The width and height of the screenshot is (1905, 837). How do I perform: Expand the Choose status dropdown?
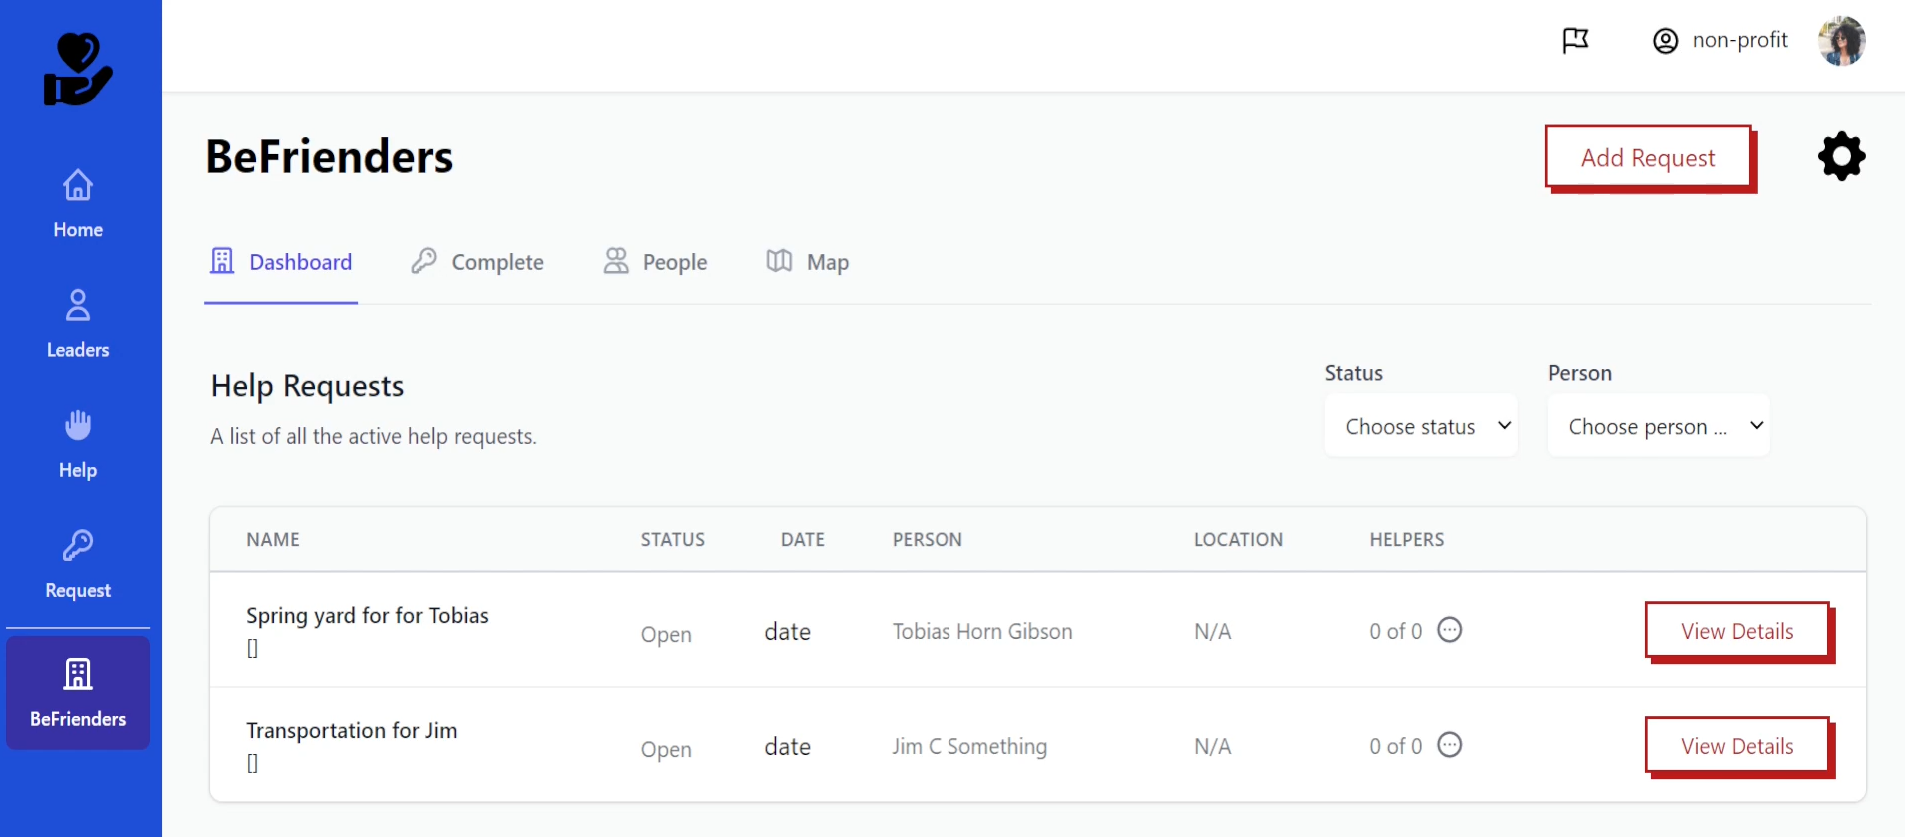(1421, 426)
